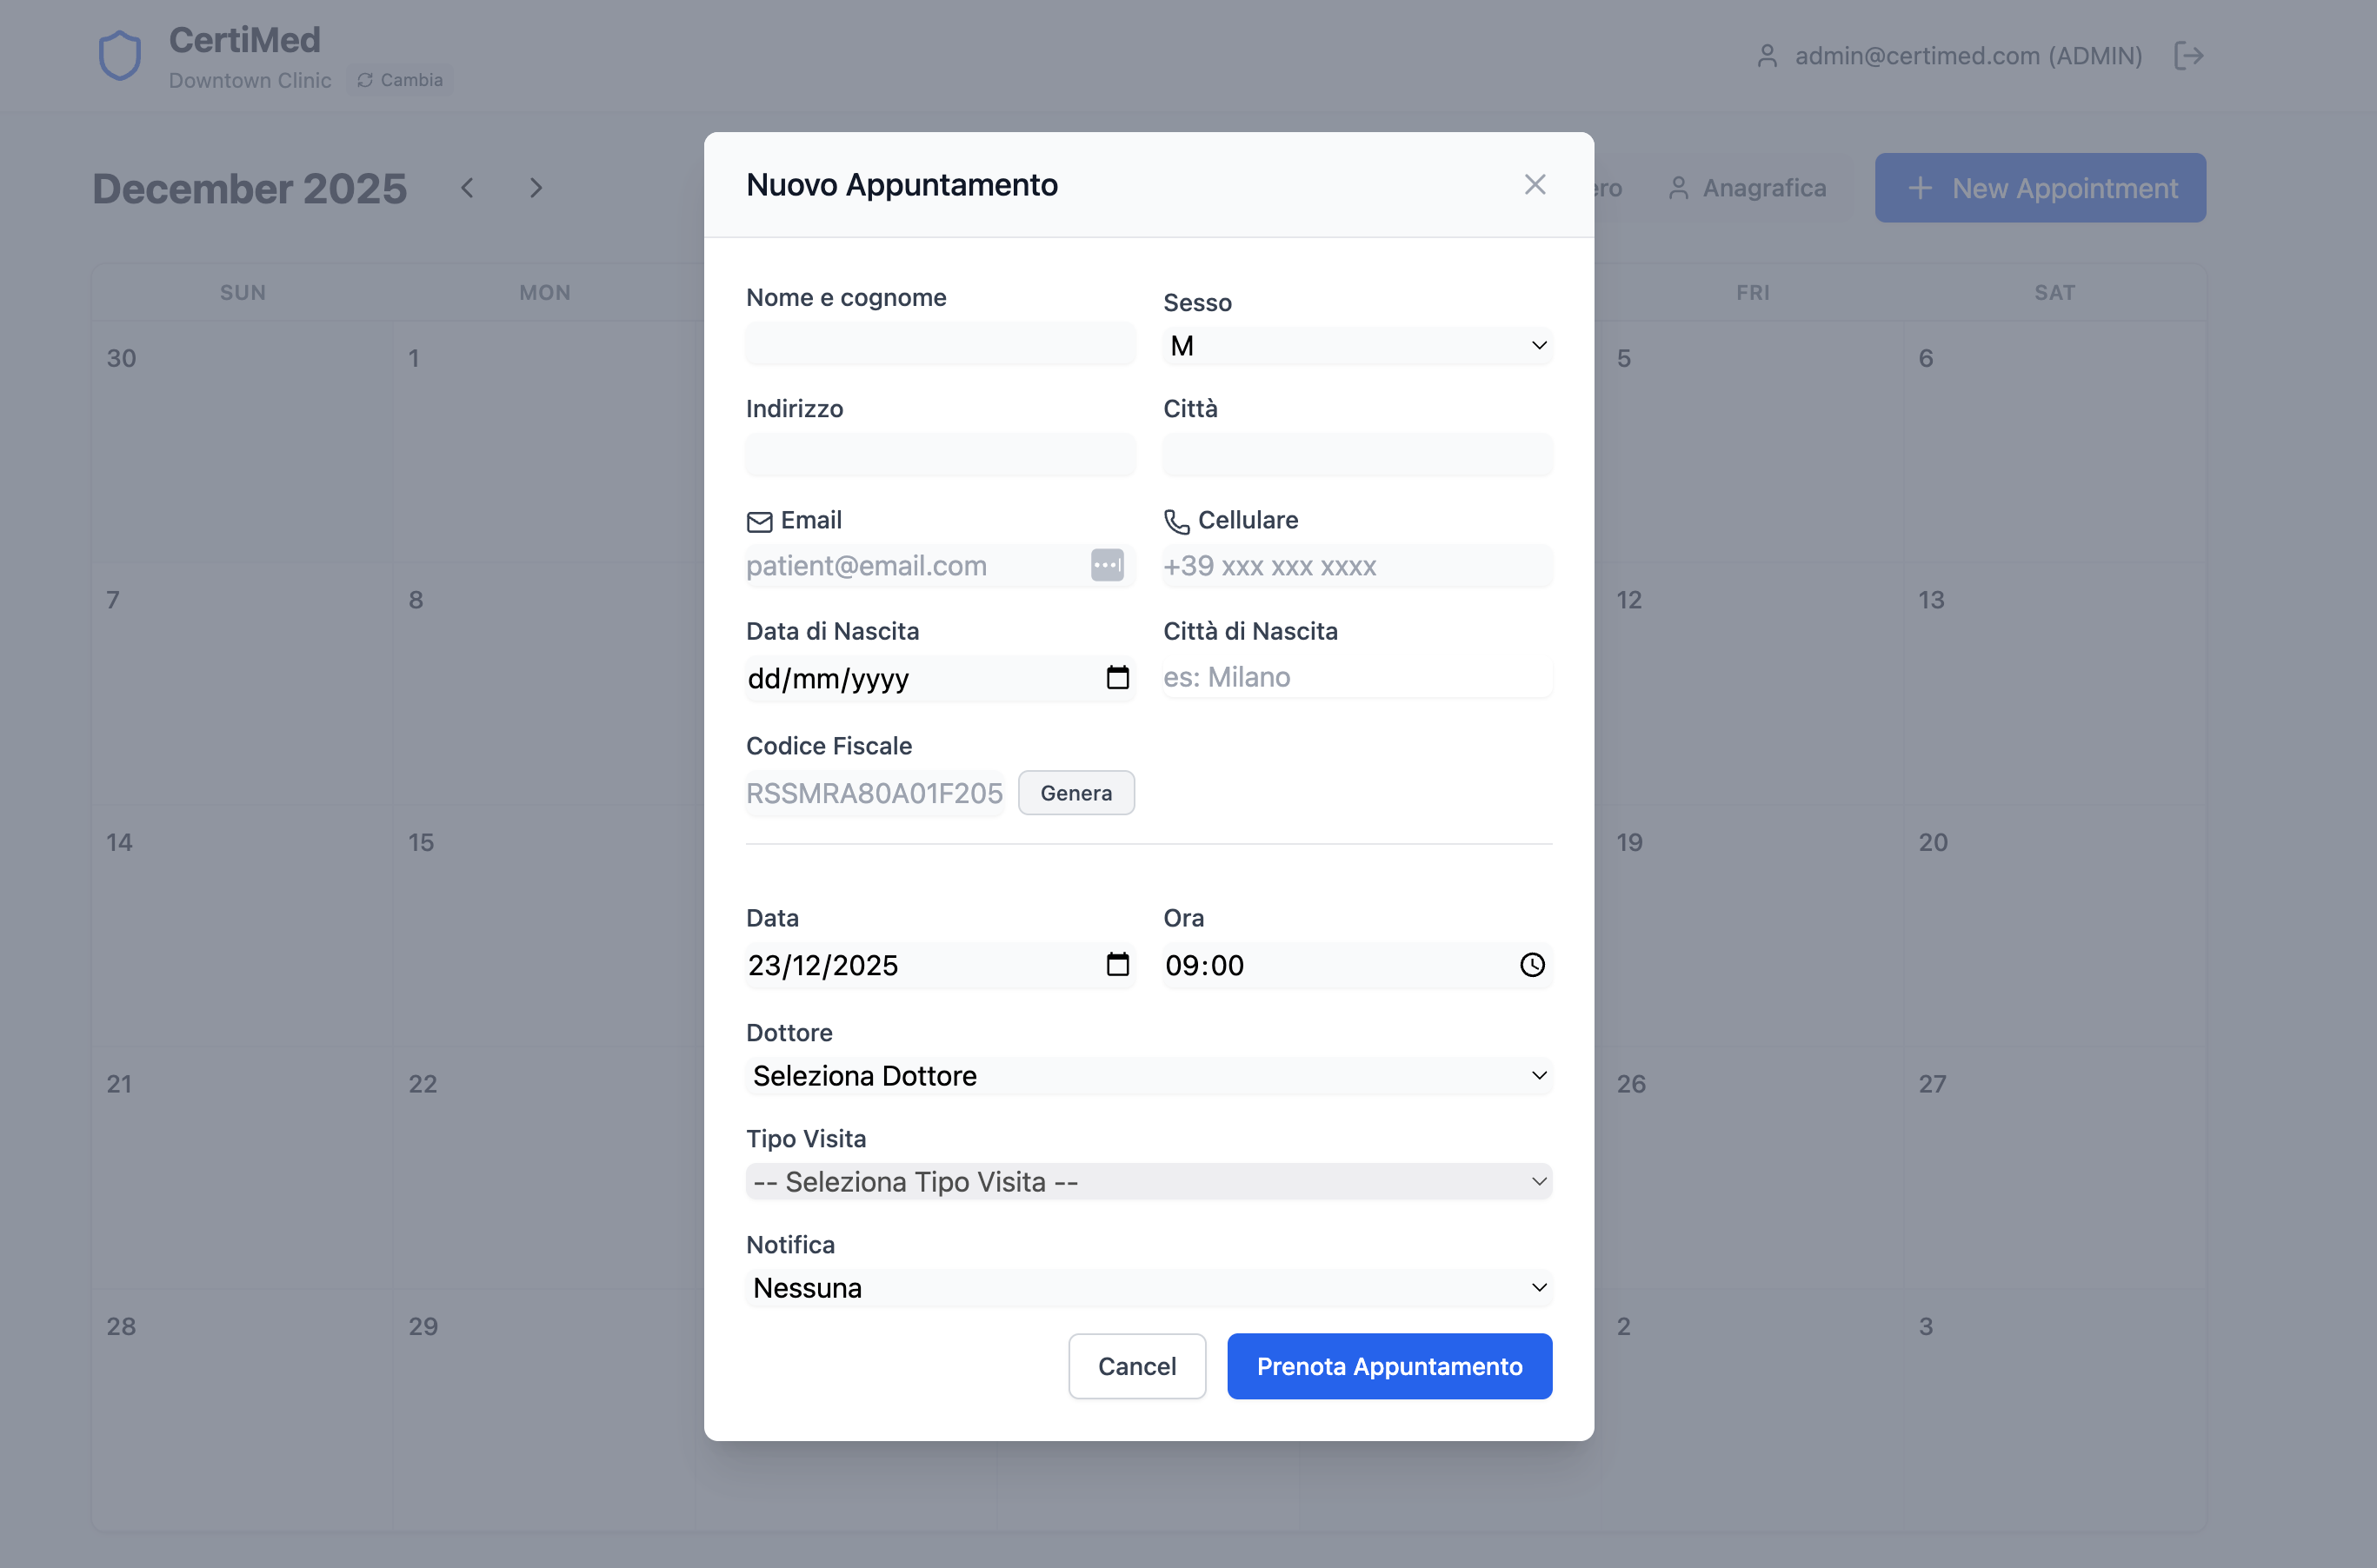Expand the Notifica dropdown
The width and height of the screenshot is (2377, 1568).
(1148, 1288)
